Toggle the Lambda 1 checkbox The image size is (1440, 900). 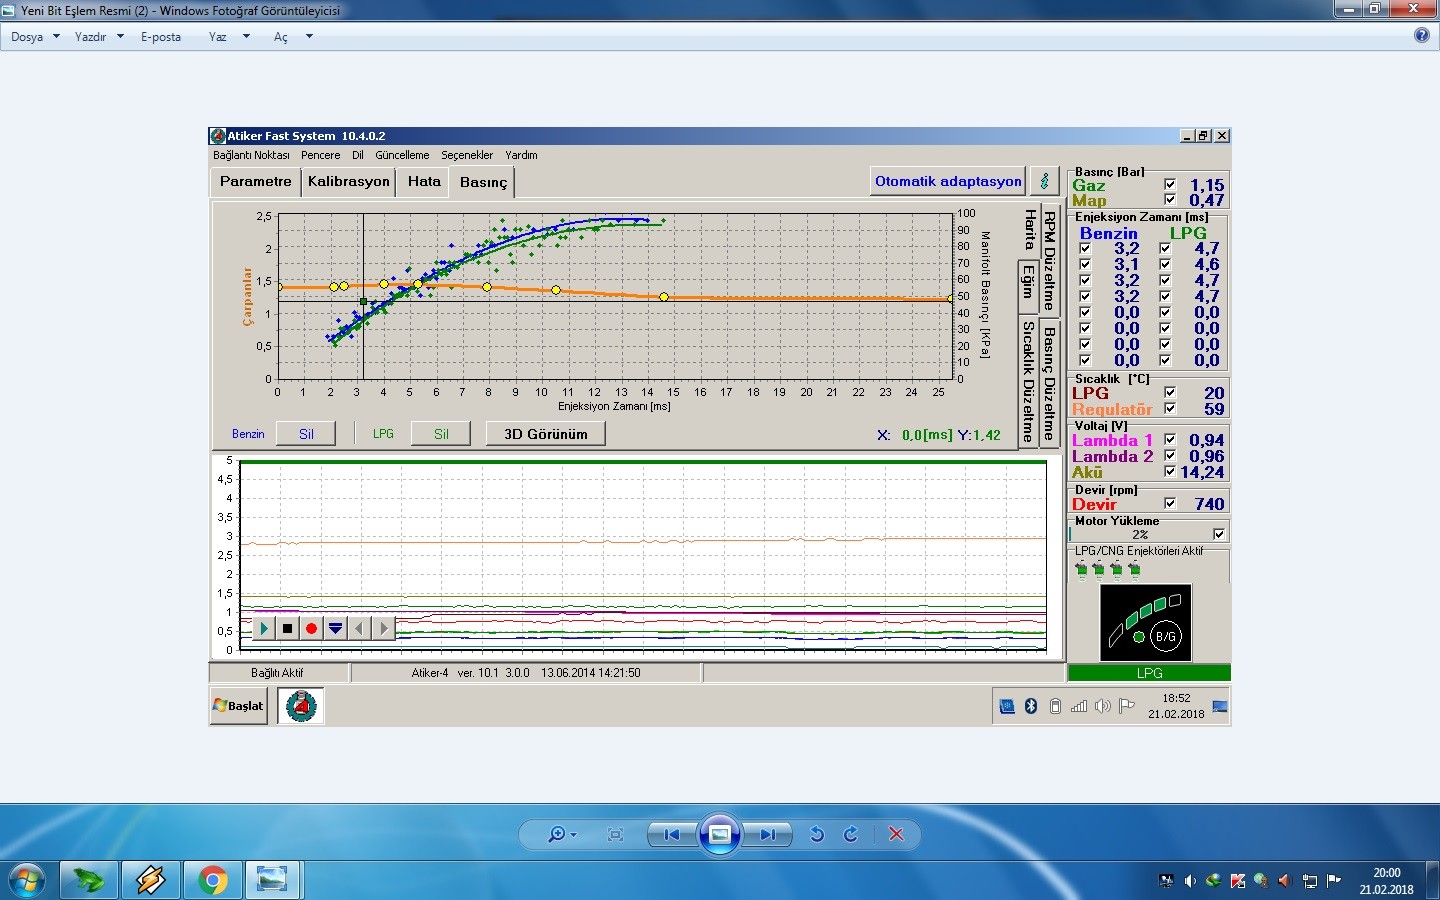[x=1170, y=440]
